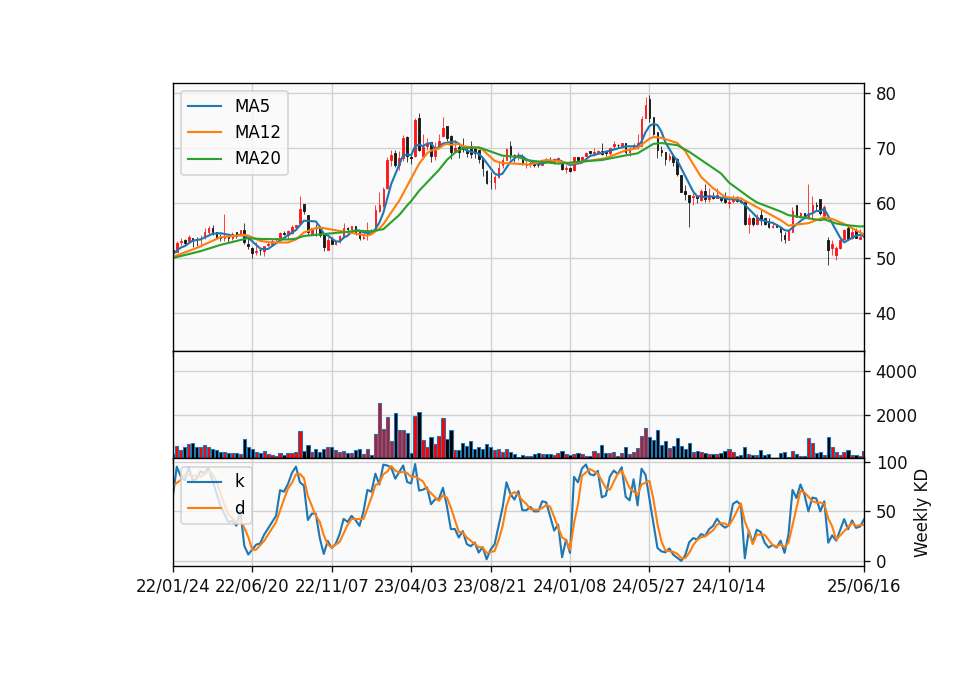Click the price axis value 80
The image size is (960, 690).
(885, 94)
